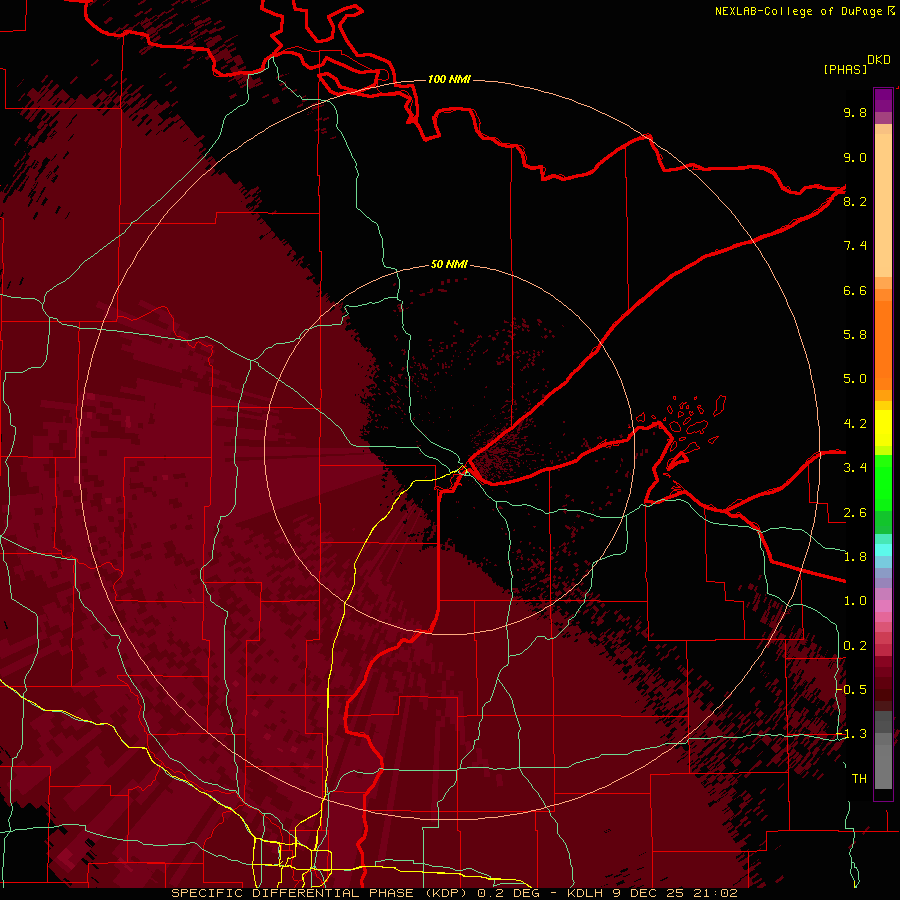The image size is (900, 900).
Task: Pick the orange segment of the color bar
Action: coord(883,344)
